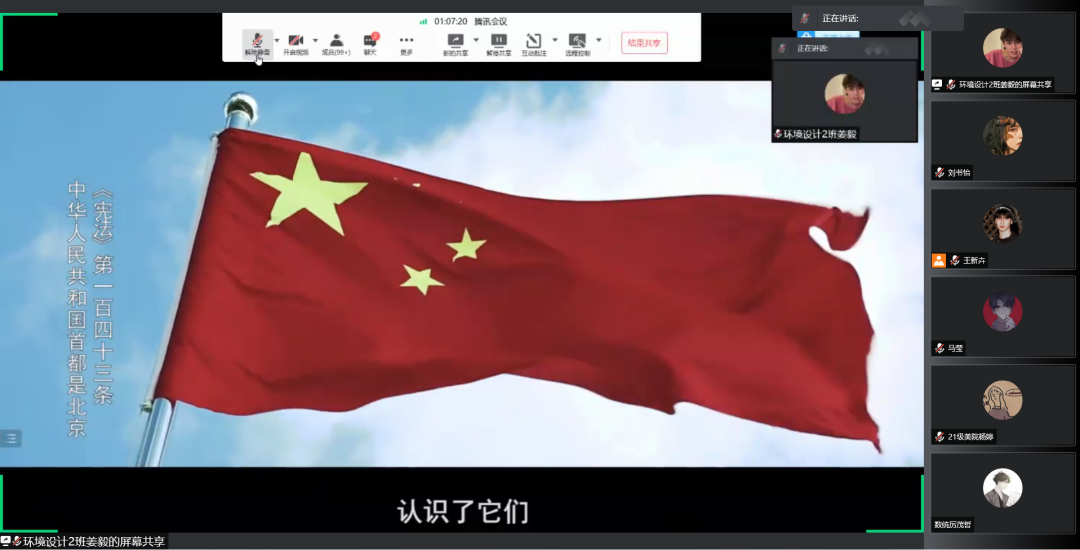This screenshot has width=1080, height=550.
Task: Open the 成员(99+) members list
Action: click(x=336, y=41)
